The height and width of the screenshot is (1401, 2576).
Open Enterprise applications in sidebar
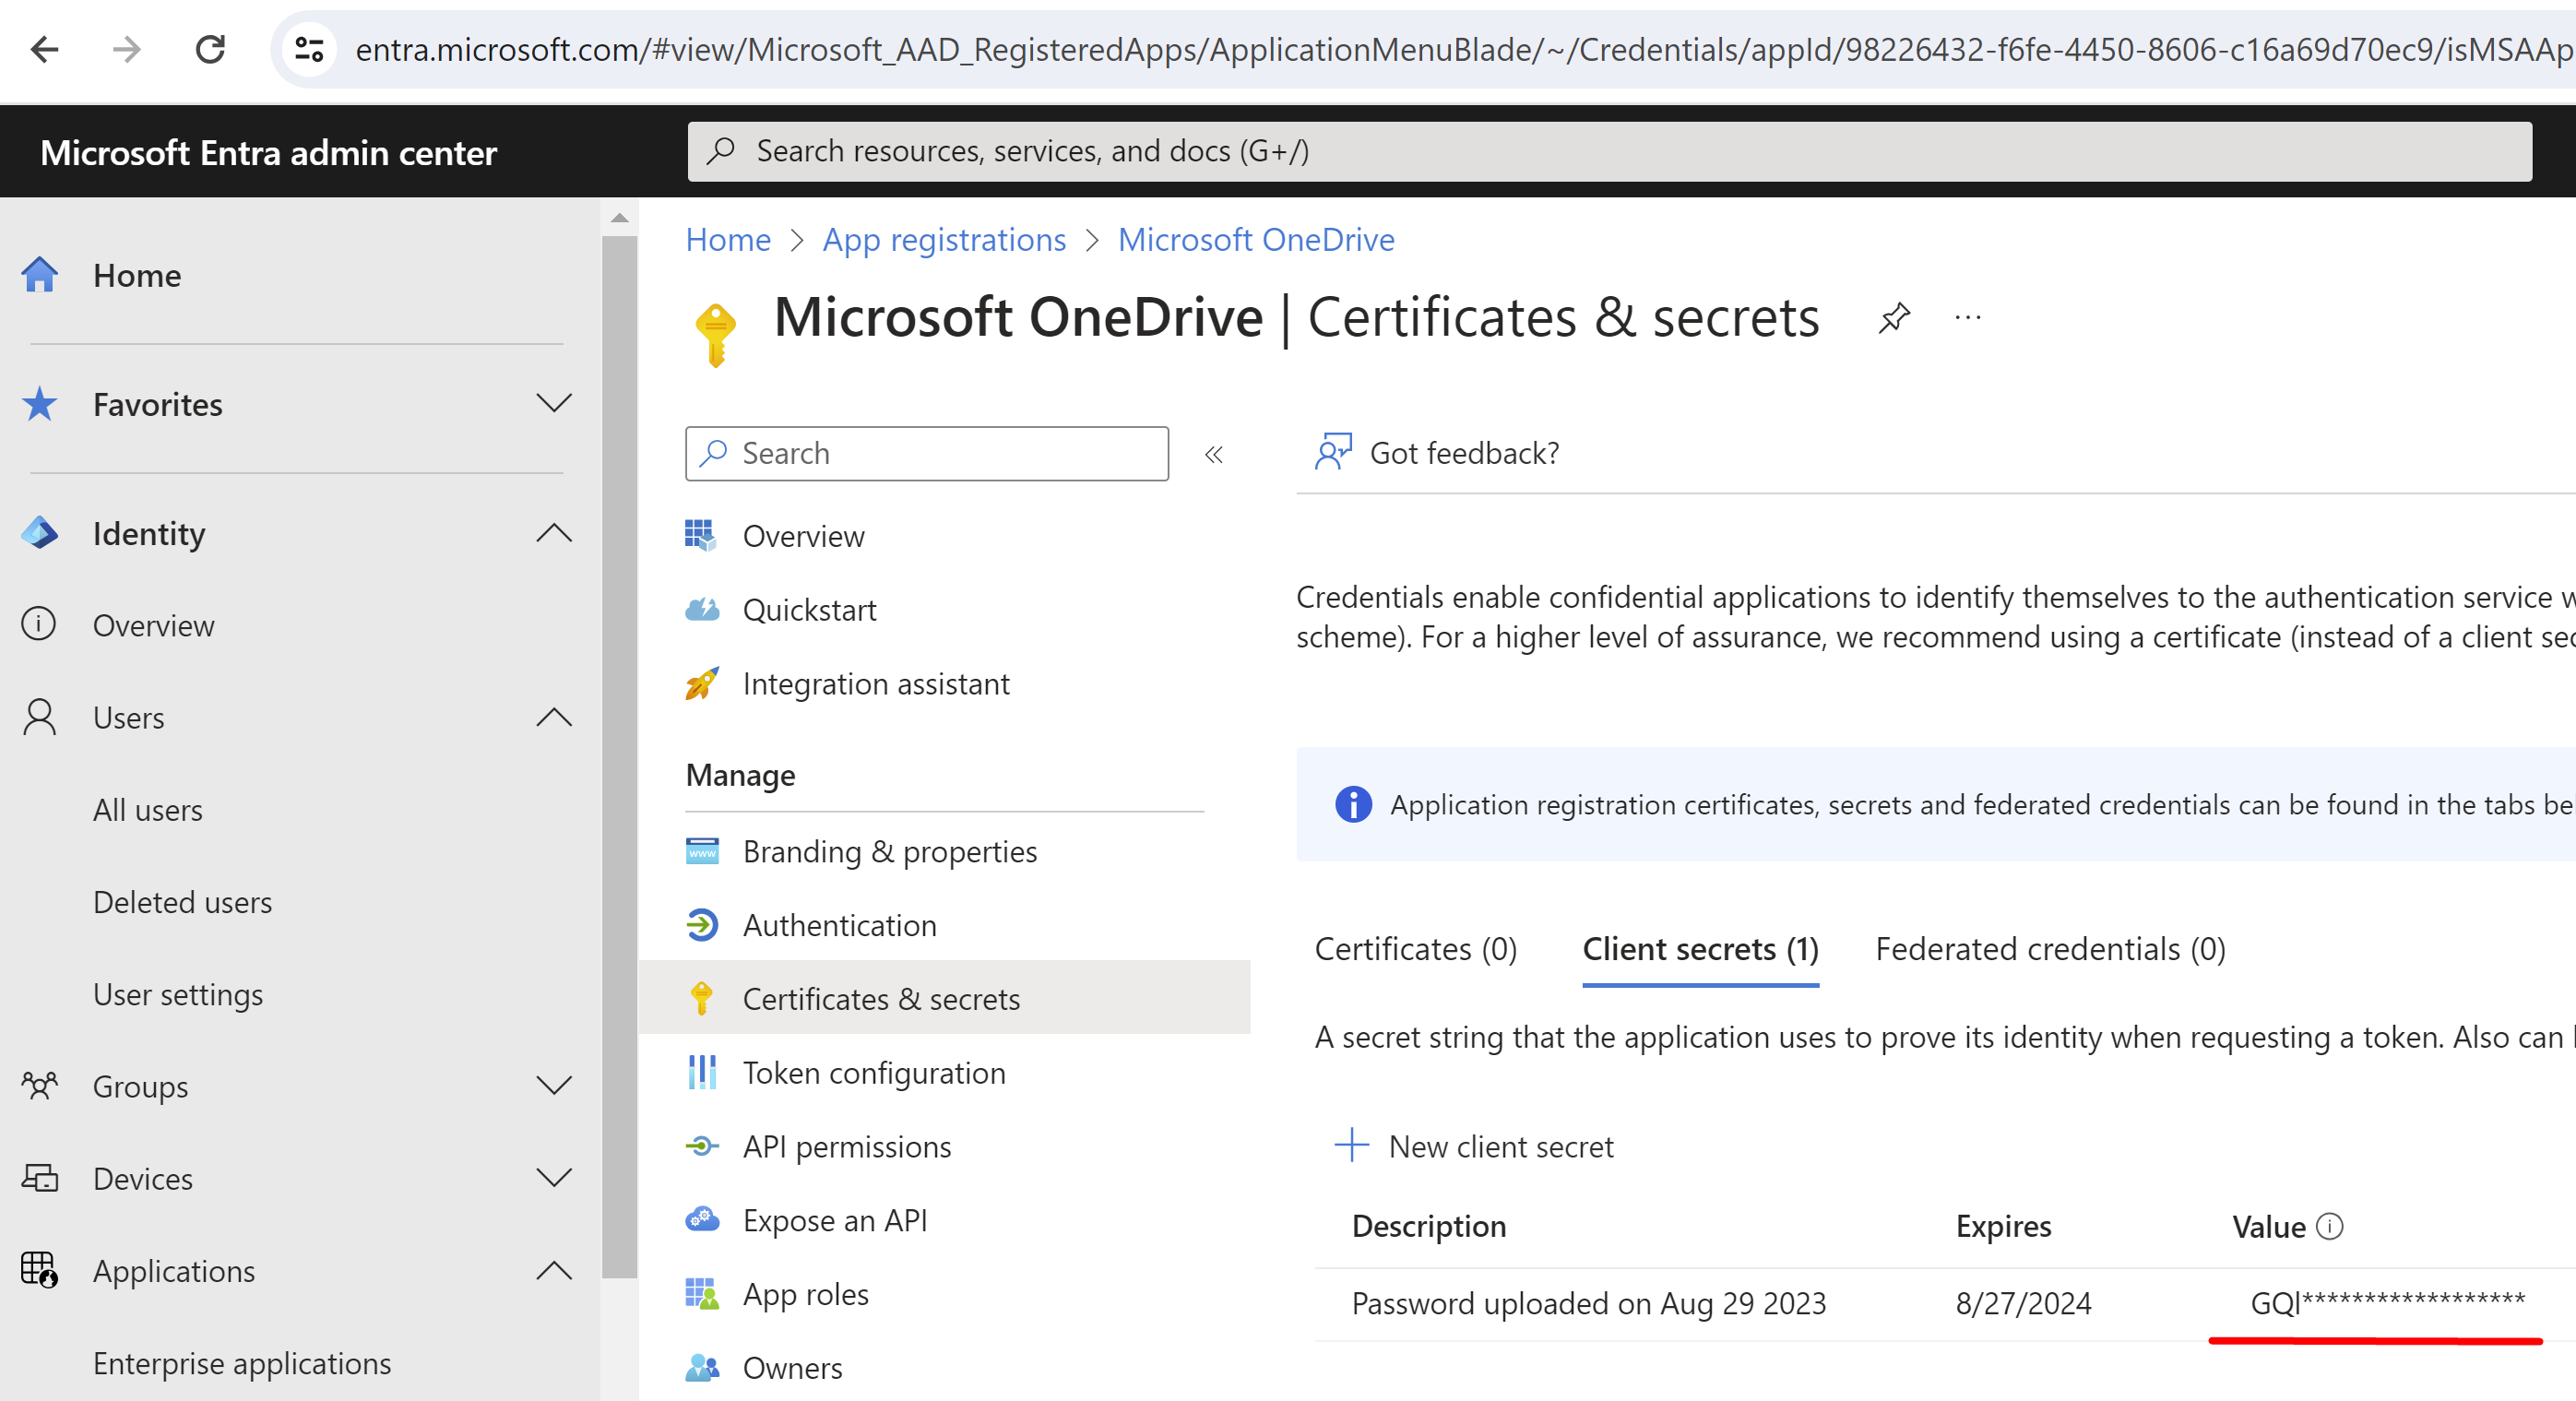coord(241,1363)
